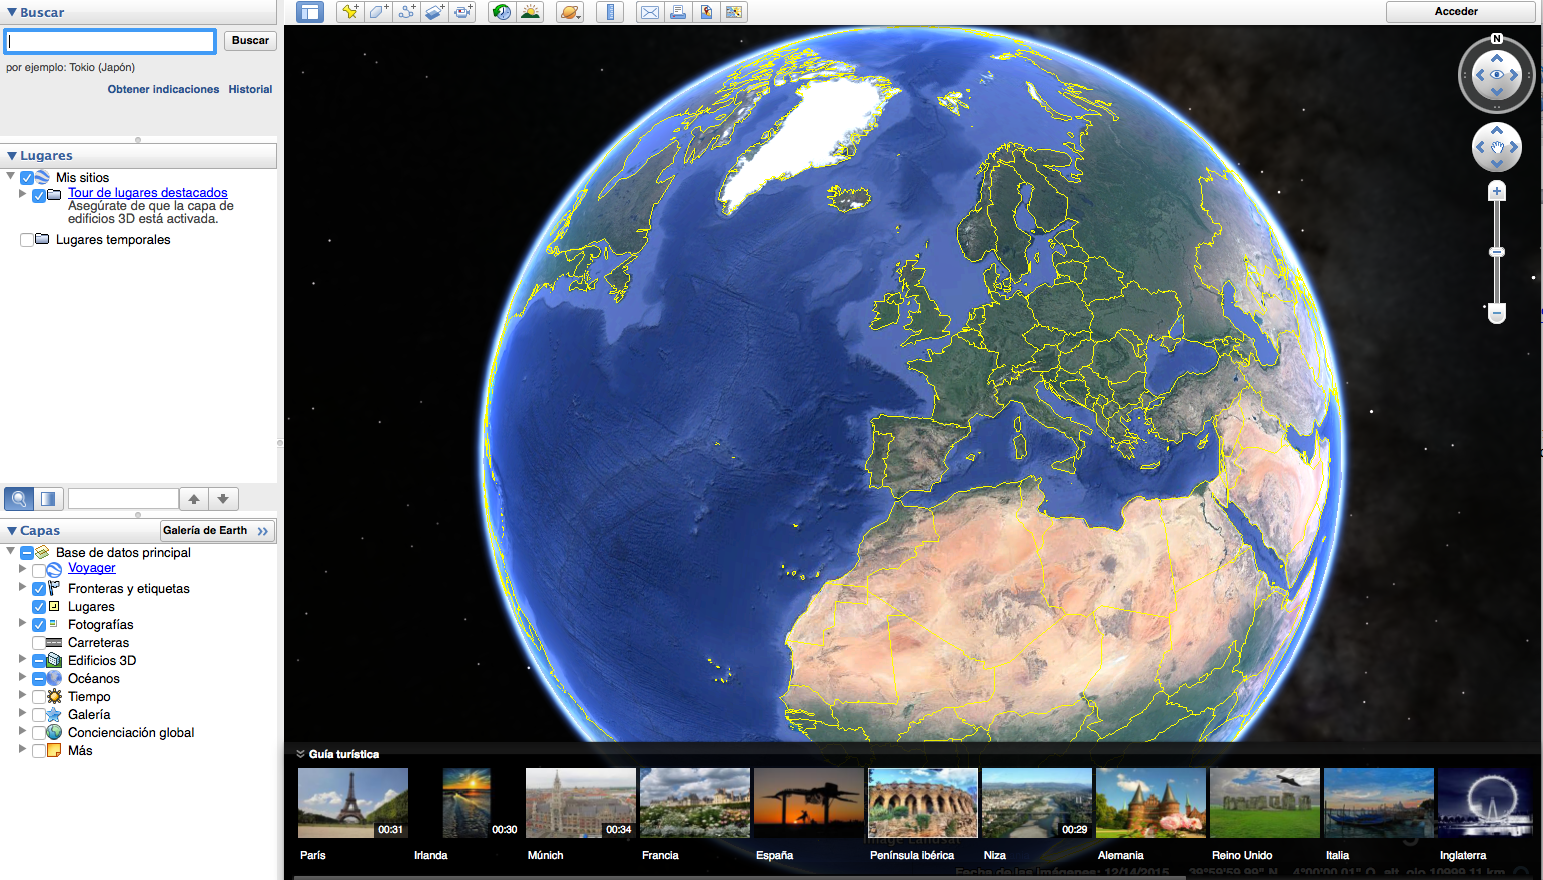The height and width of the screenshot is (880, 1543).
Task: Expand the Fronteras y etiquetas layer
Action: 22,587
